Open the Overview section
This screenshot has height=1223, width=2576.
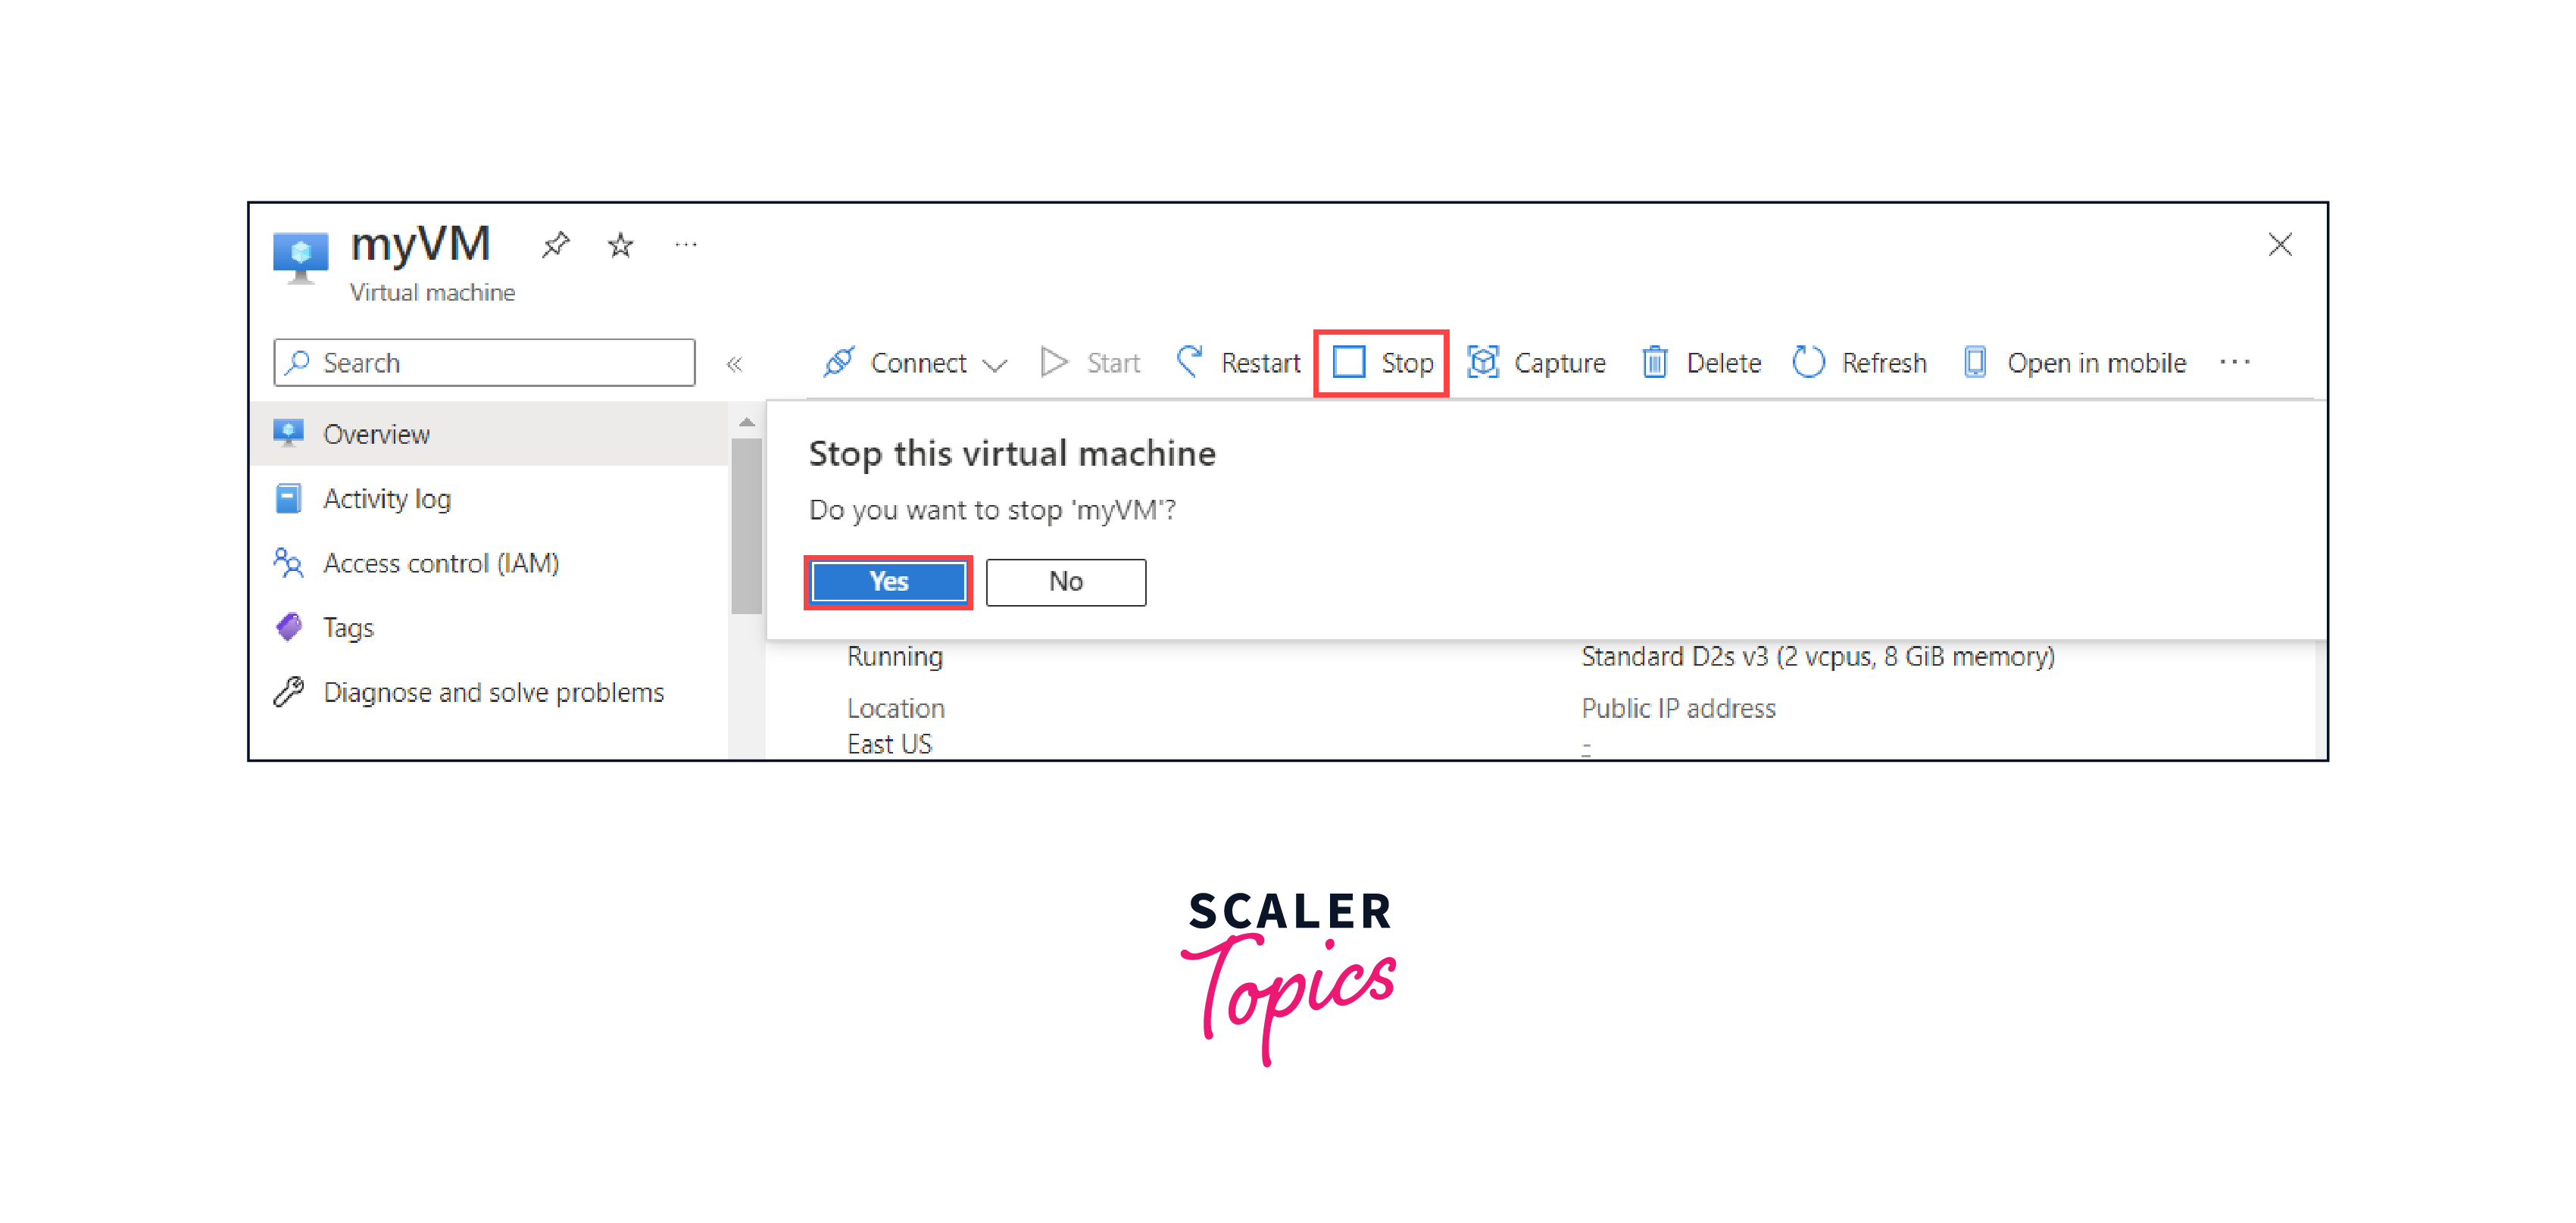(x=376, y=433)
